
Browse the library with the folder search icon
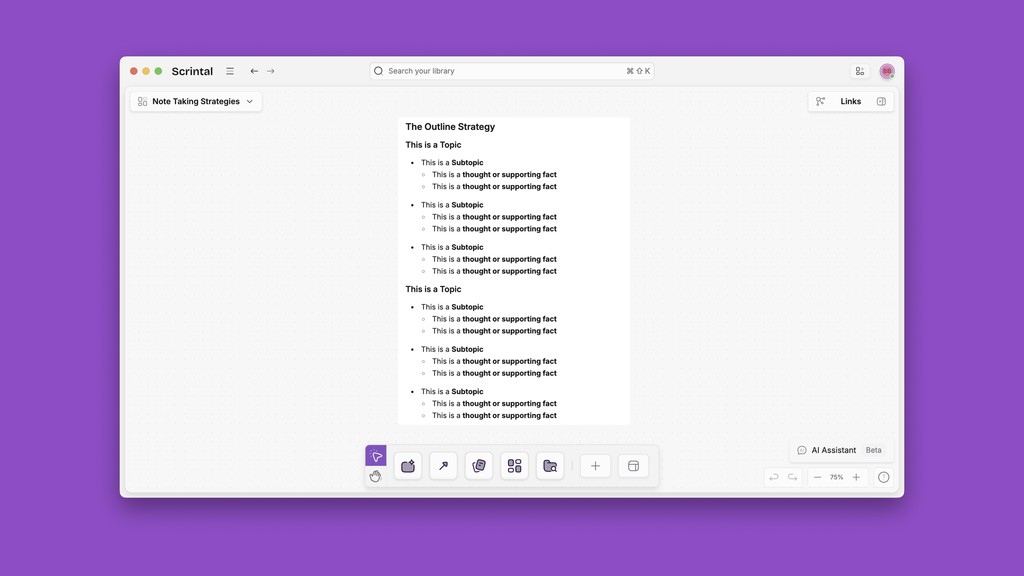click(550, 465)
